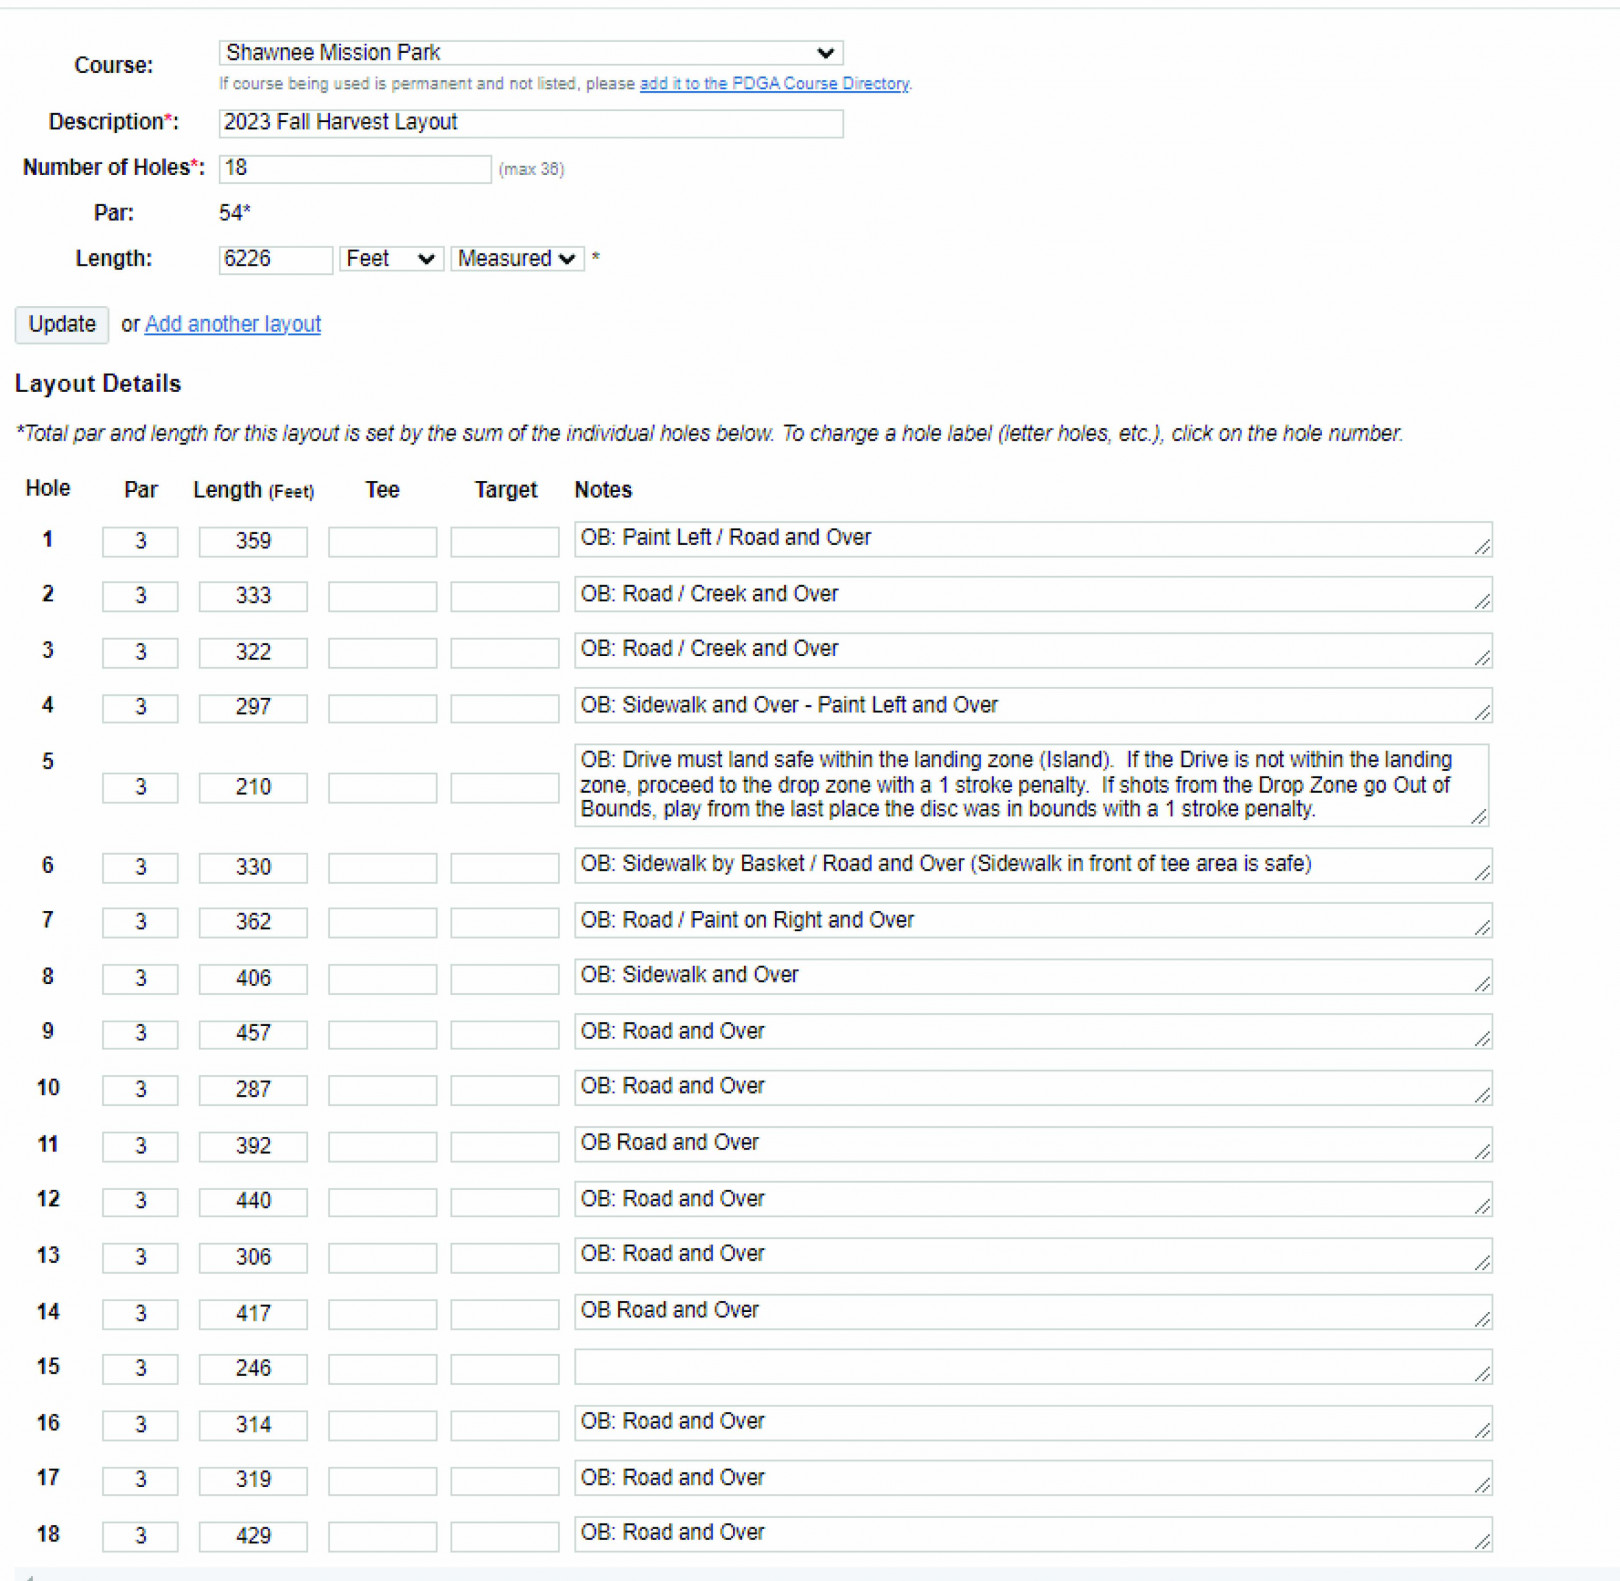The image size is (1620, 1581).
Task: Select hole 10 par field
Action: (x=140, y=1090)
